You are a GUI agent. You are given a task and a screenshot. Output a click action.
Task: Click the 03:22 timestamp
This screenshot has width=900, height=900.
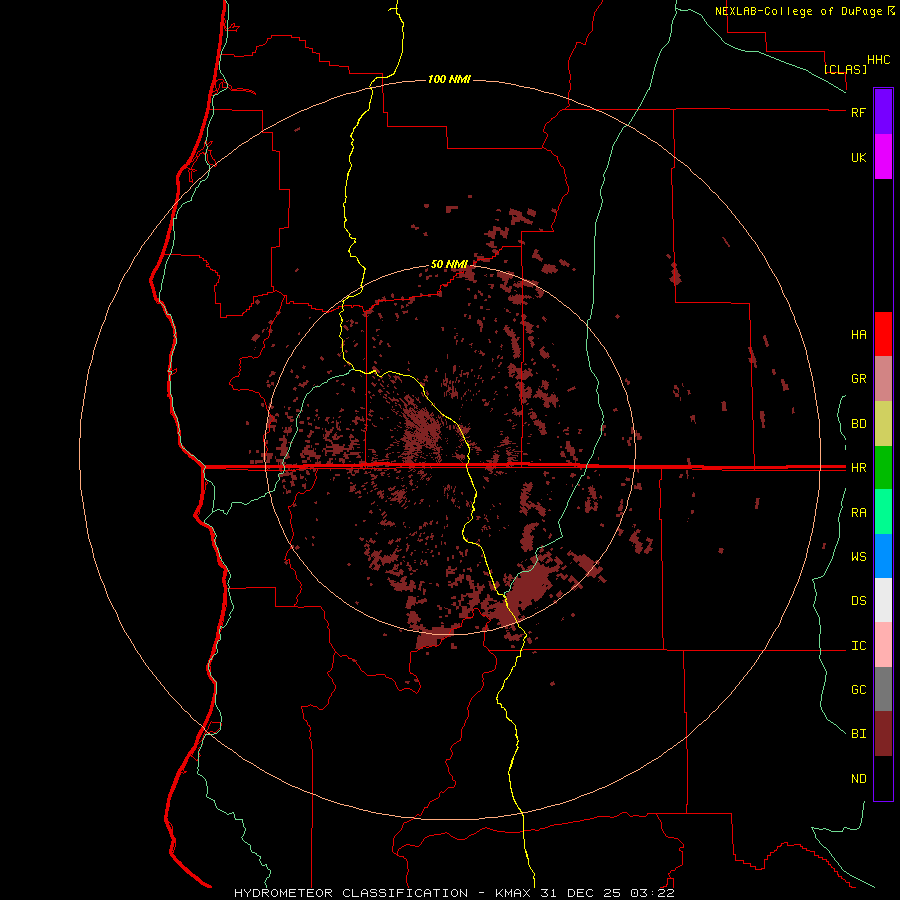[652, 893]
